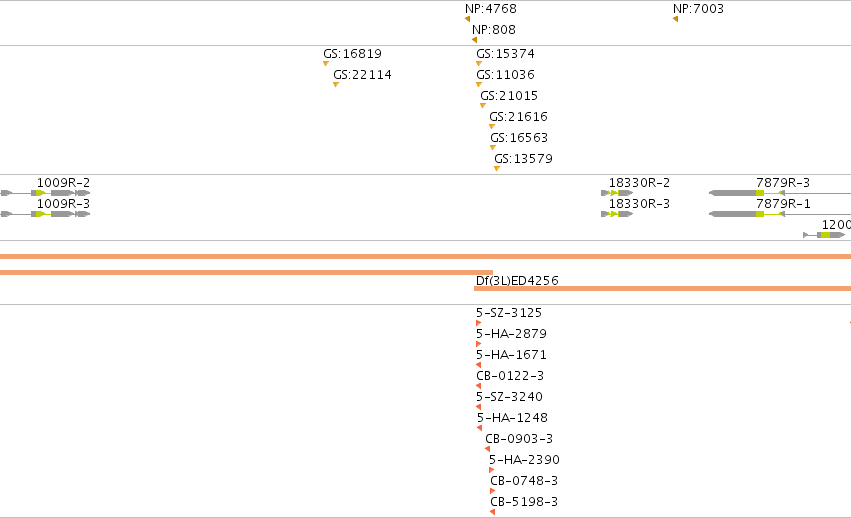Viewport: 851px width, 518px height.
Task: Click the 1009R-3 transcript glyph
Action: 45,214
